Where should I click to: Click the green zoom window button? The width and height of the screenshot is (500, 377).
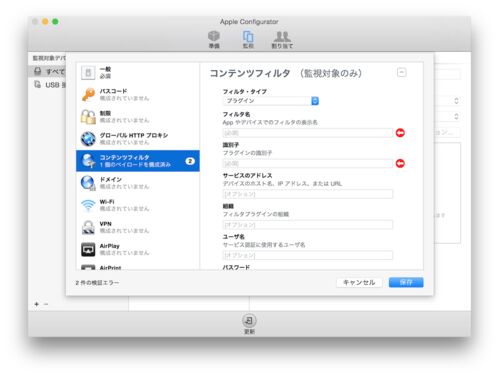(55, 22)
